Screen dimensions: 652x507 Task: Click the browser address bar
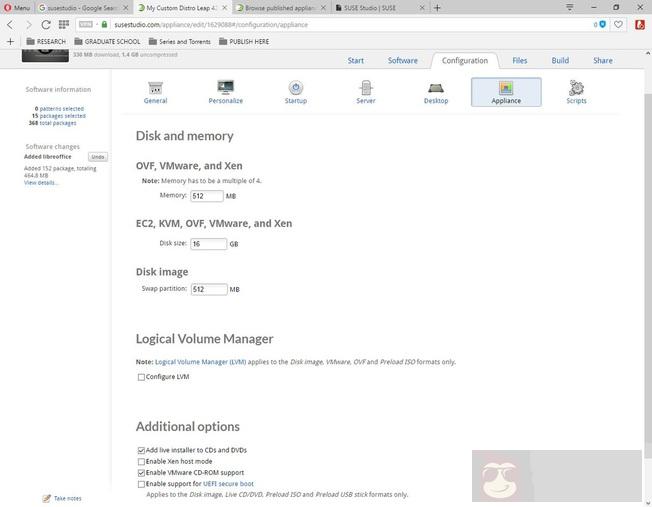pos(333,25)
